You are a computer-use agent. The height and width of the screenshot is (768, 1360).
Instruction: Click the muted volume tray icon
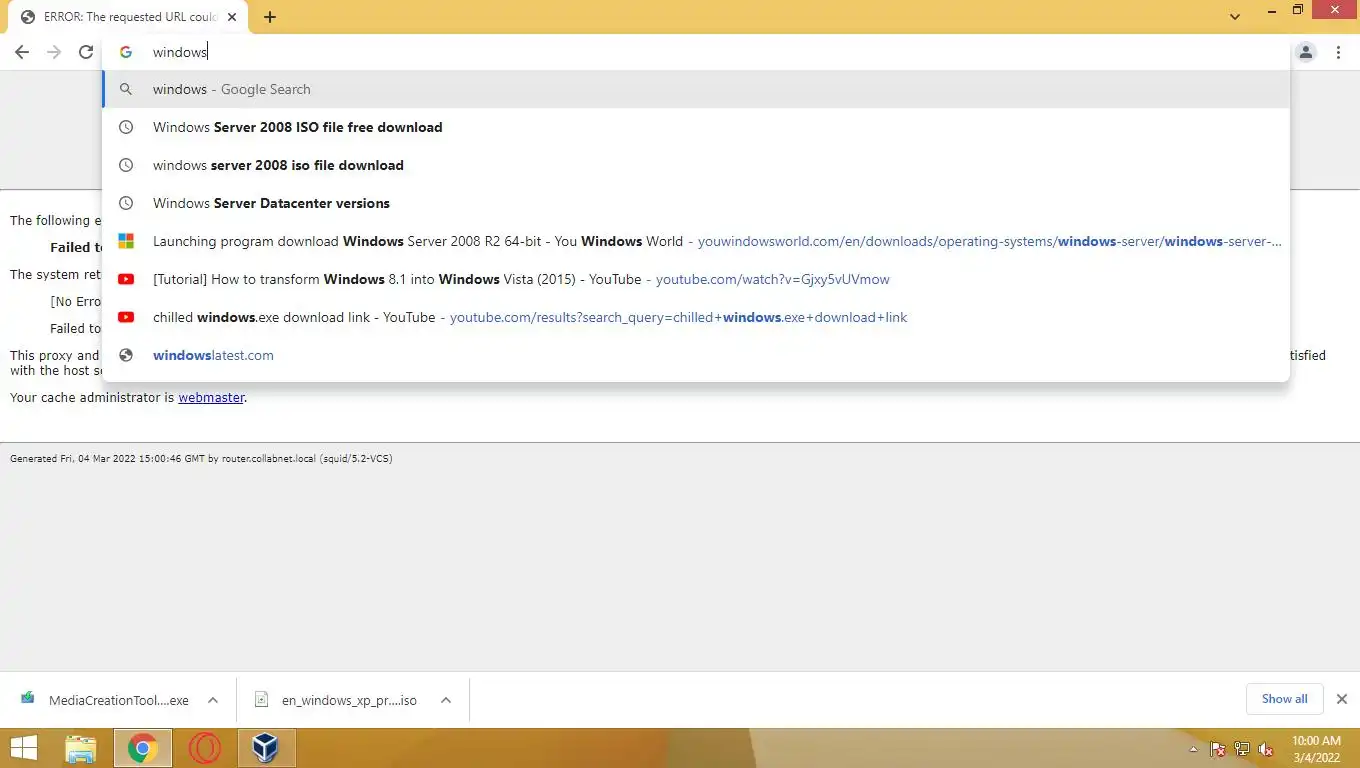point(1266,749)
